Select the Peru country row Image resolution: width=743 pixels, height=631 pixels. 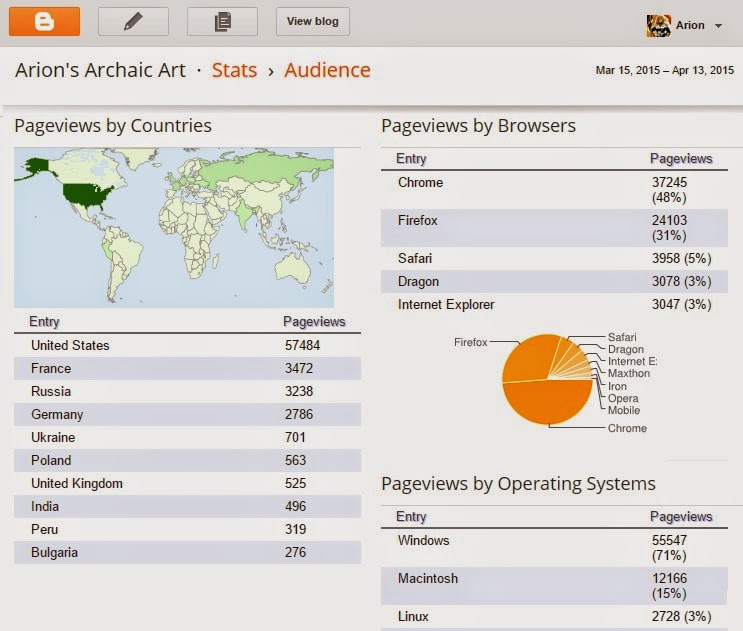187,529
